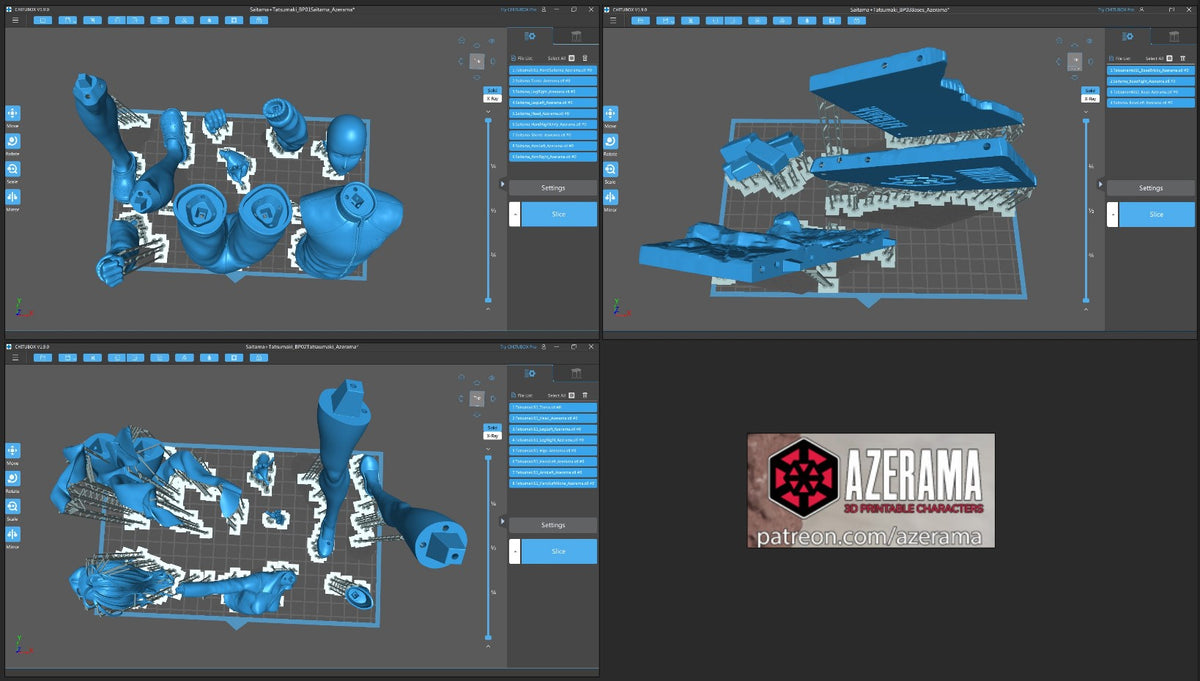Switch to X-Ray view in Tatsumaki window
Viewport: 1200px width, 681px height.
[x=492, y=436]
